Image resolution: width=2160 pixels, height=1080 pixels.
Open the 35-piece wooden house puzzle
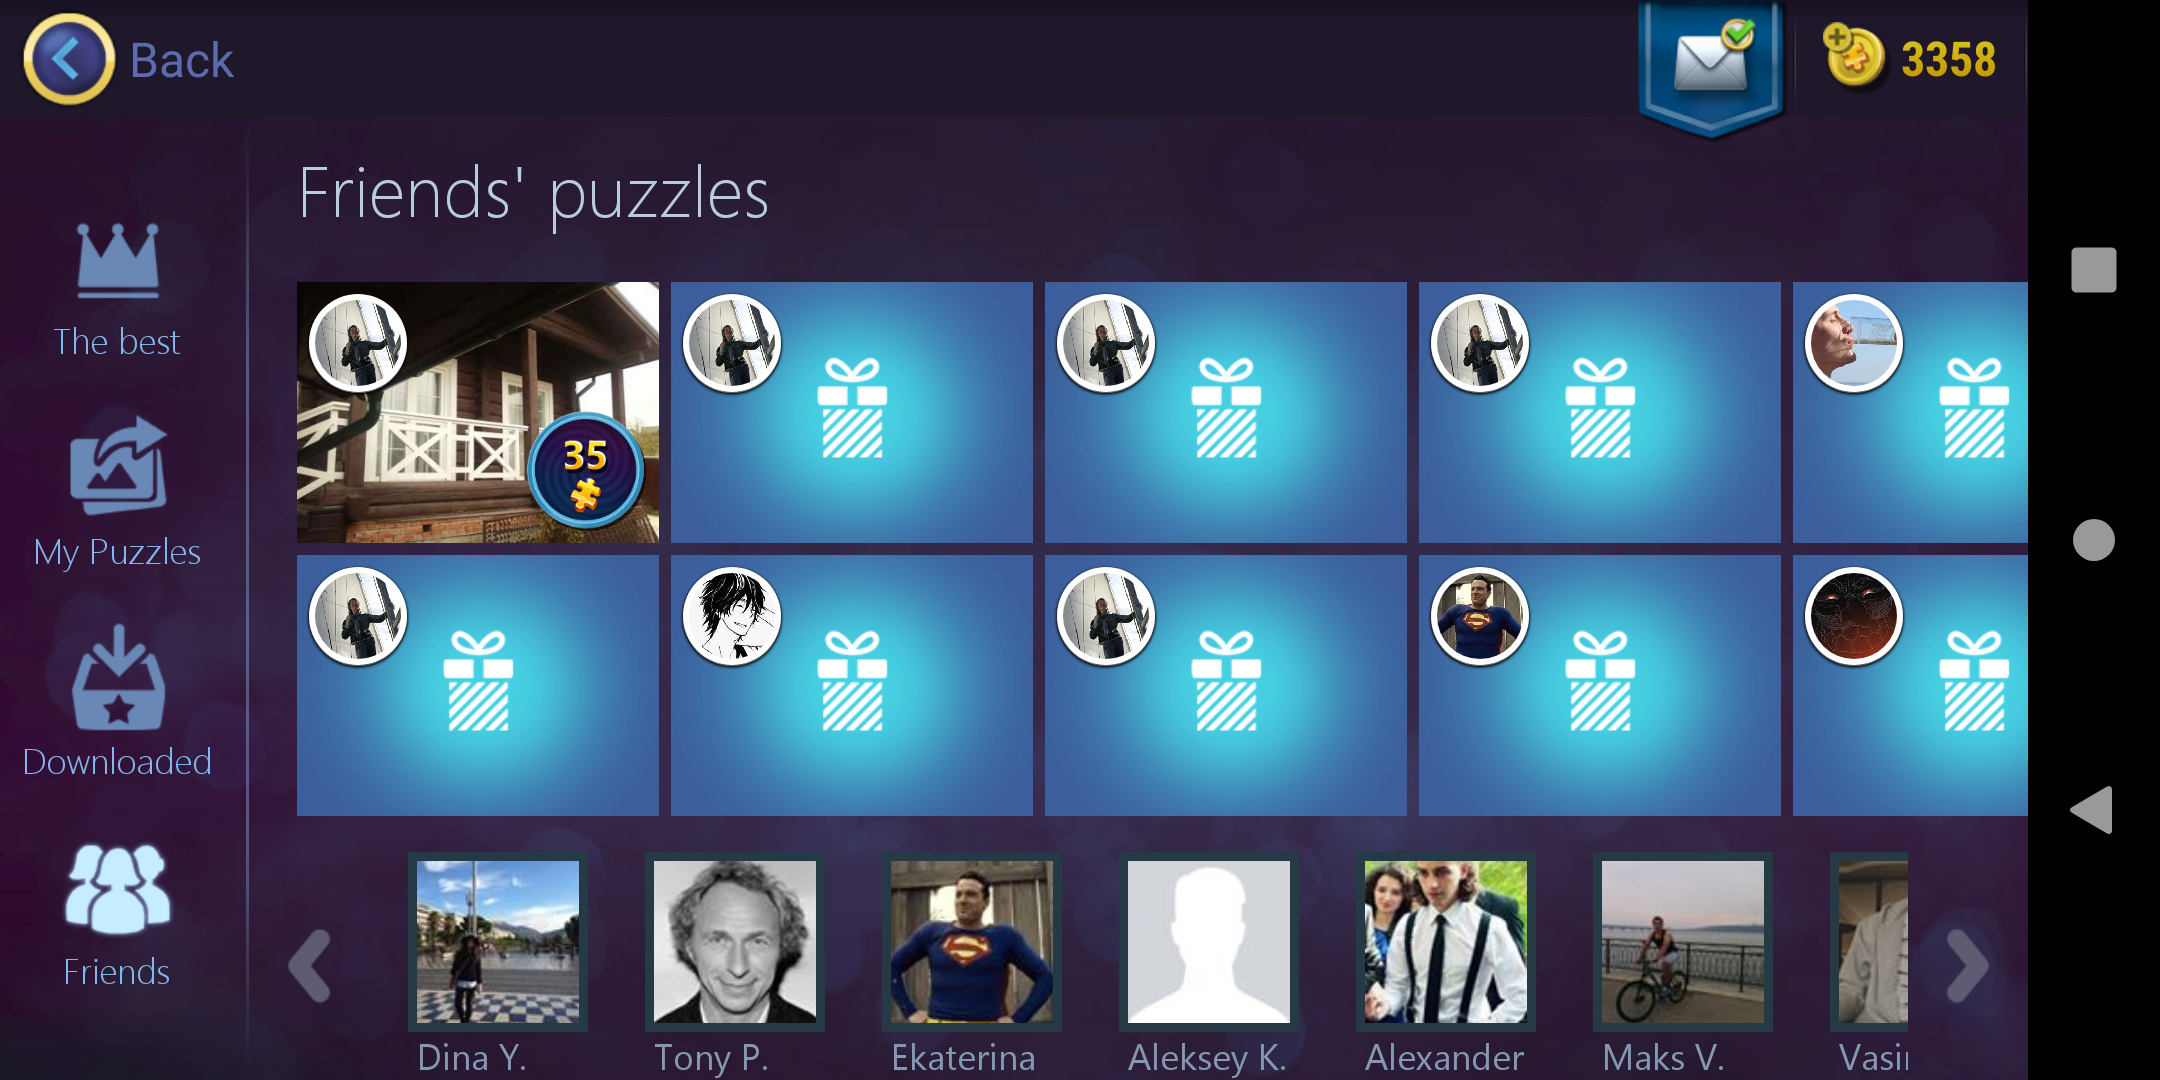tap(478, 412)
